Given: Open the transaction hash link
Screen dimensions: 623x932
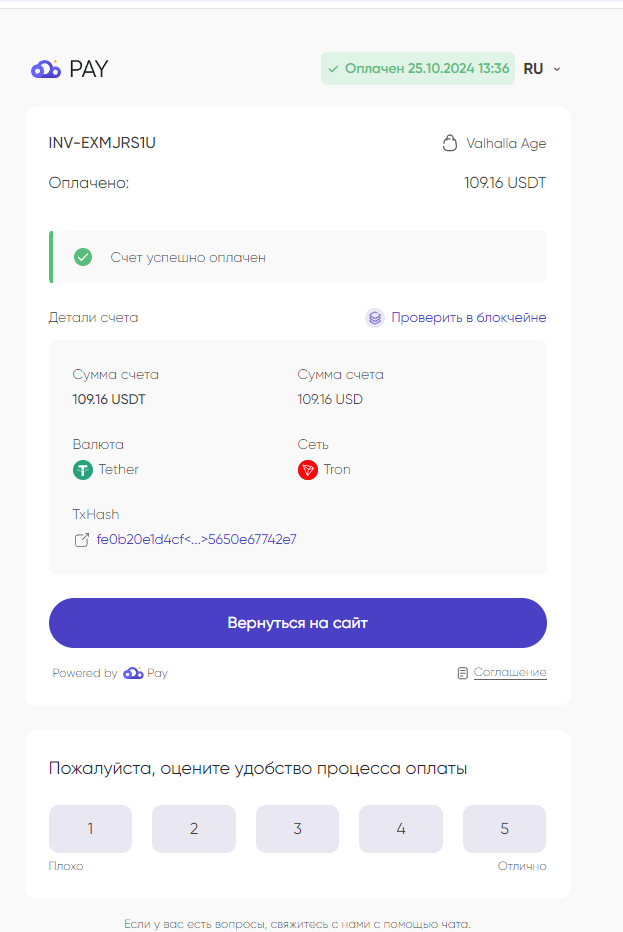Looking at the screenshot, I should [x=196, y=540].
